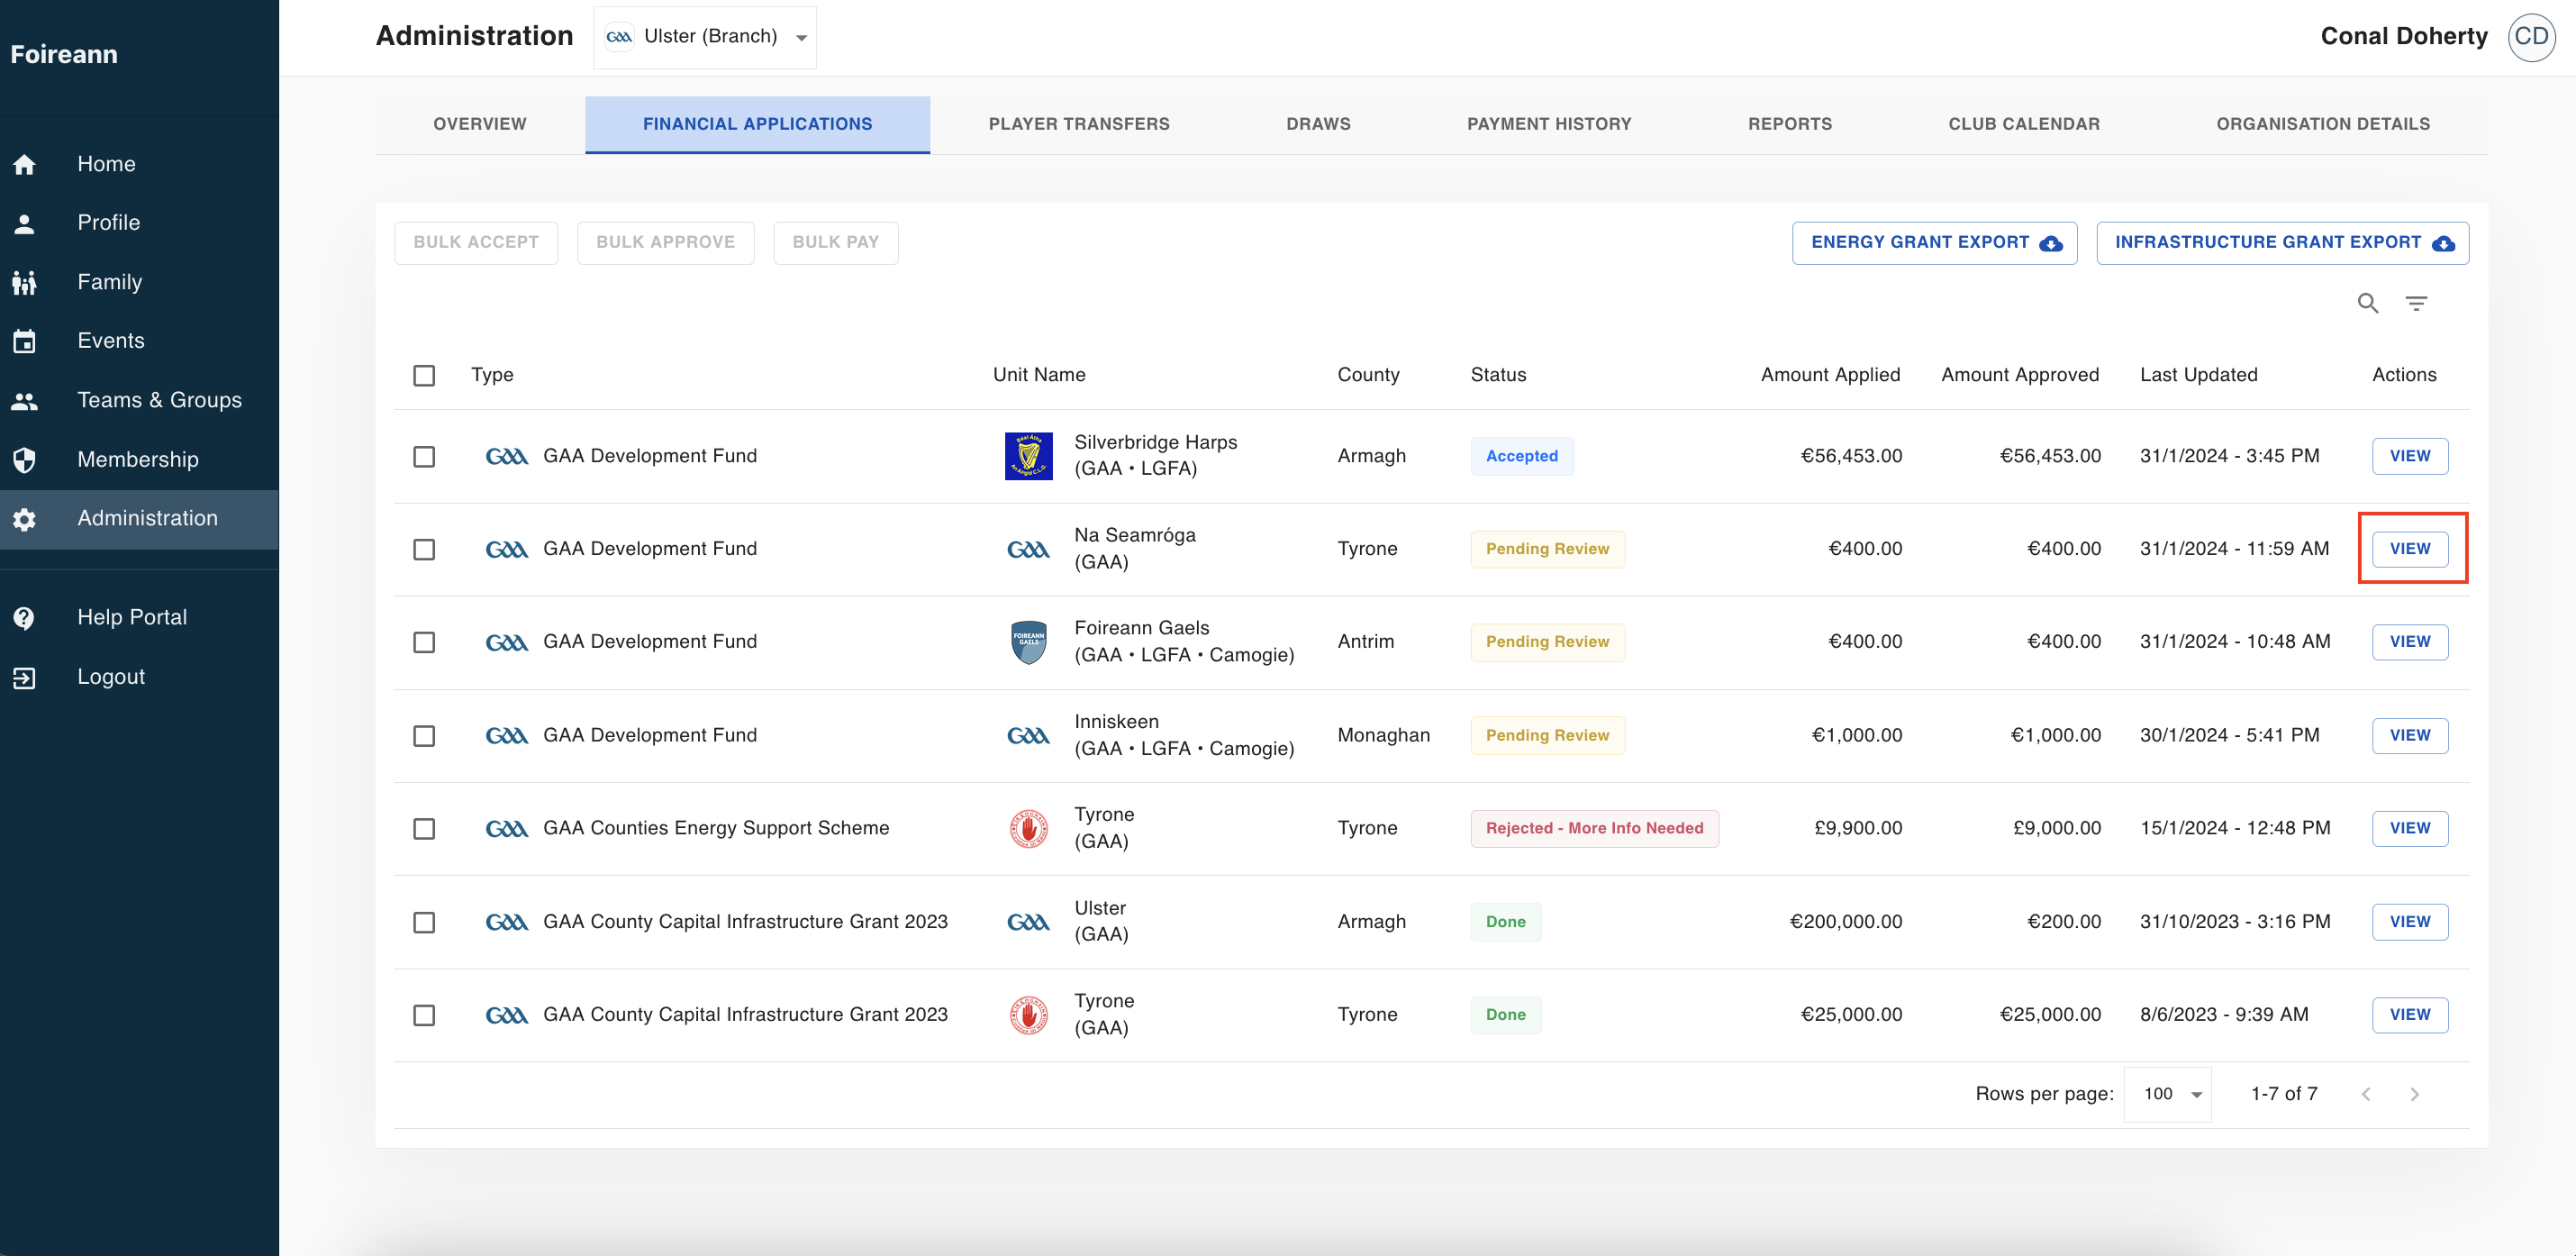Switch to the Reports tab
The height and width of the screenshot is (1256, 2576).
[1790, 124]
